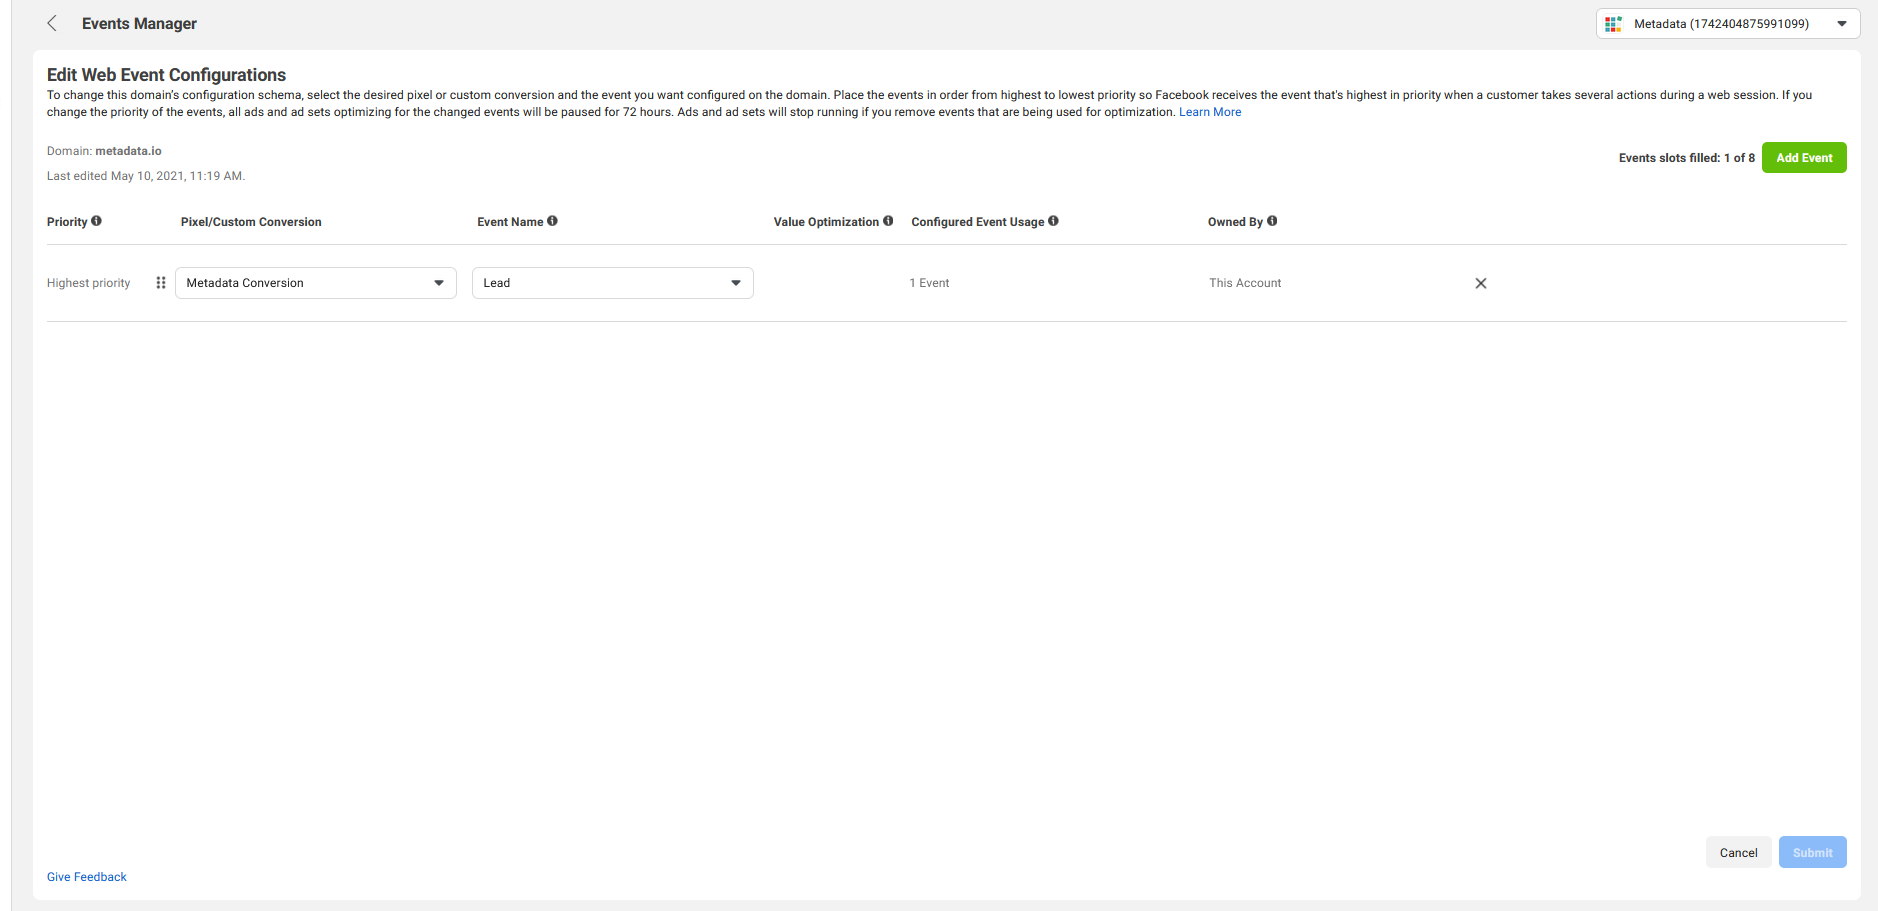Click the Cancel button

(1738, 853)
